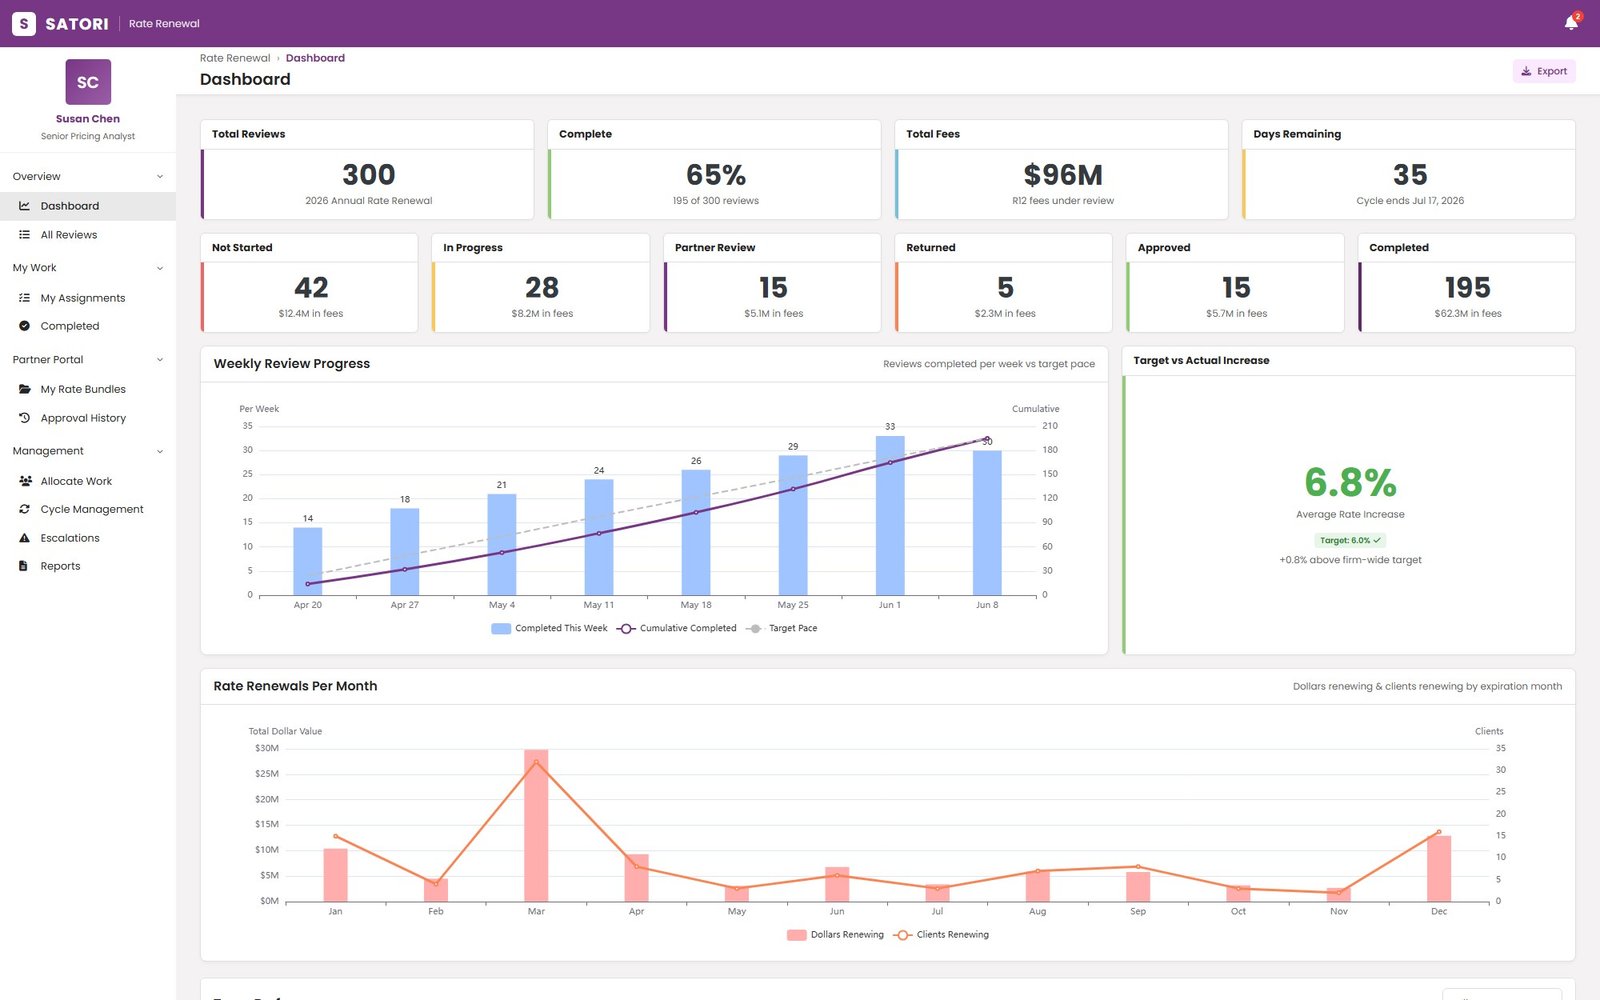The image size is (1600, 1000).
Task: Click the SC user avatar
Action: click(x=88, y=82)
